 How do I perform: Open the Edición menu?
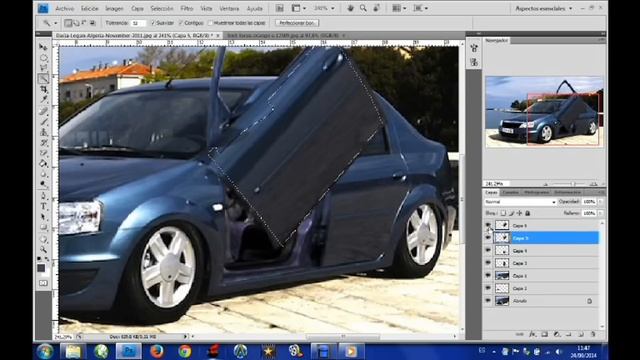pyautogui.click(x=89, y=8)
